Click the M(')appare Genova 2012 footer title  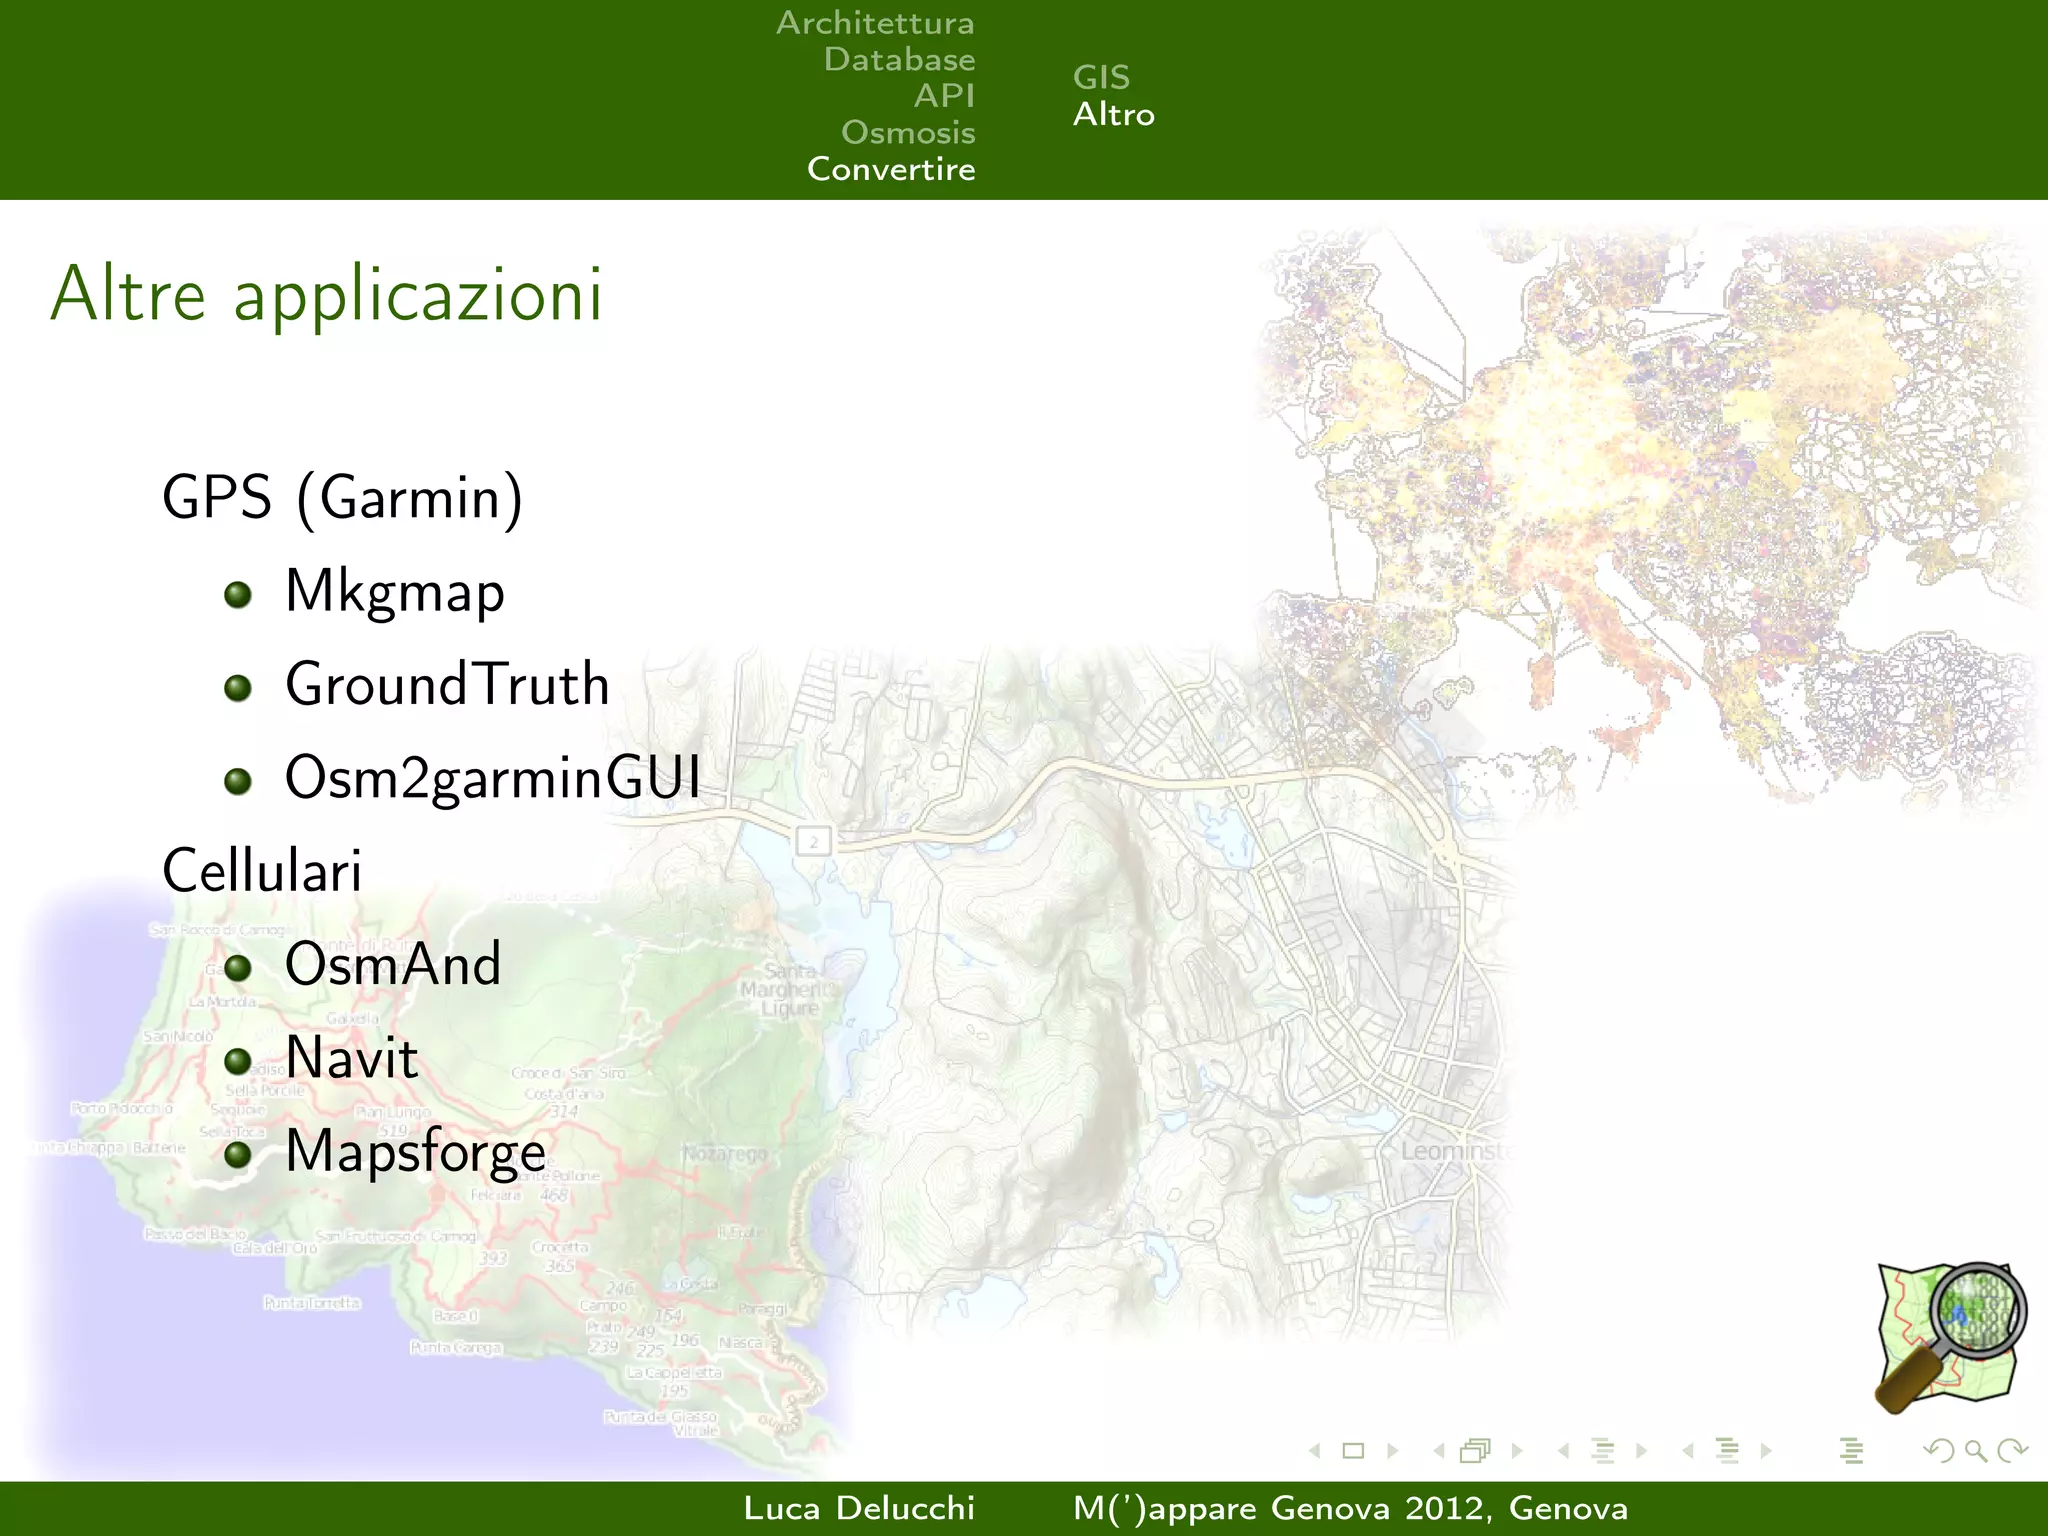tap(1350, 1508)
